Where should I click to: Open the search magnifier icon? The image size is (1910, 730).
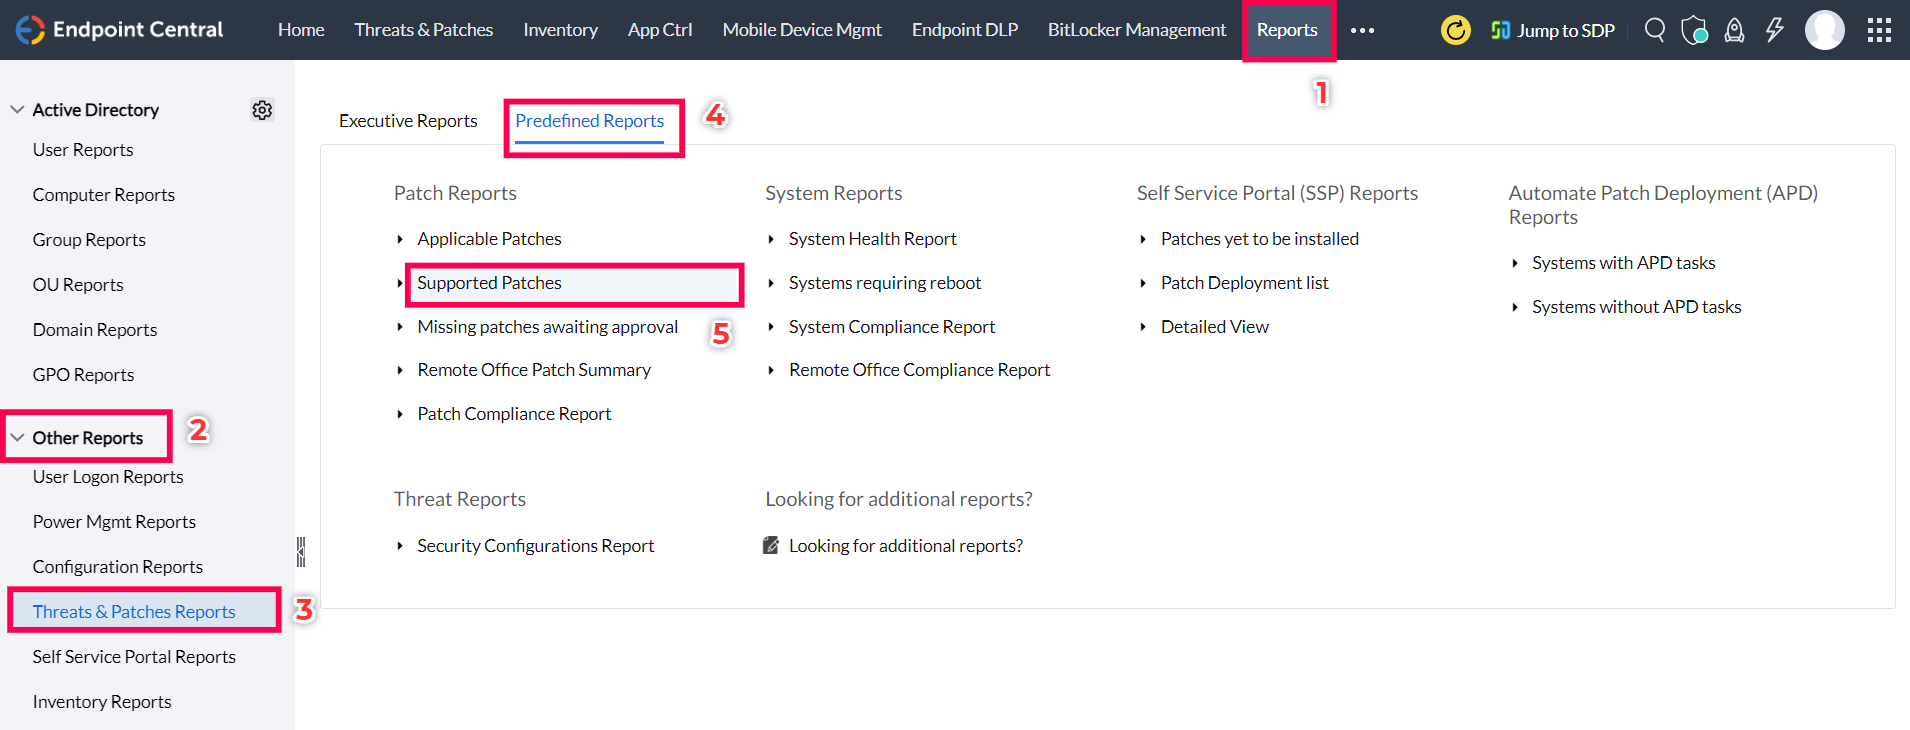[1655, 30]
